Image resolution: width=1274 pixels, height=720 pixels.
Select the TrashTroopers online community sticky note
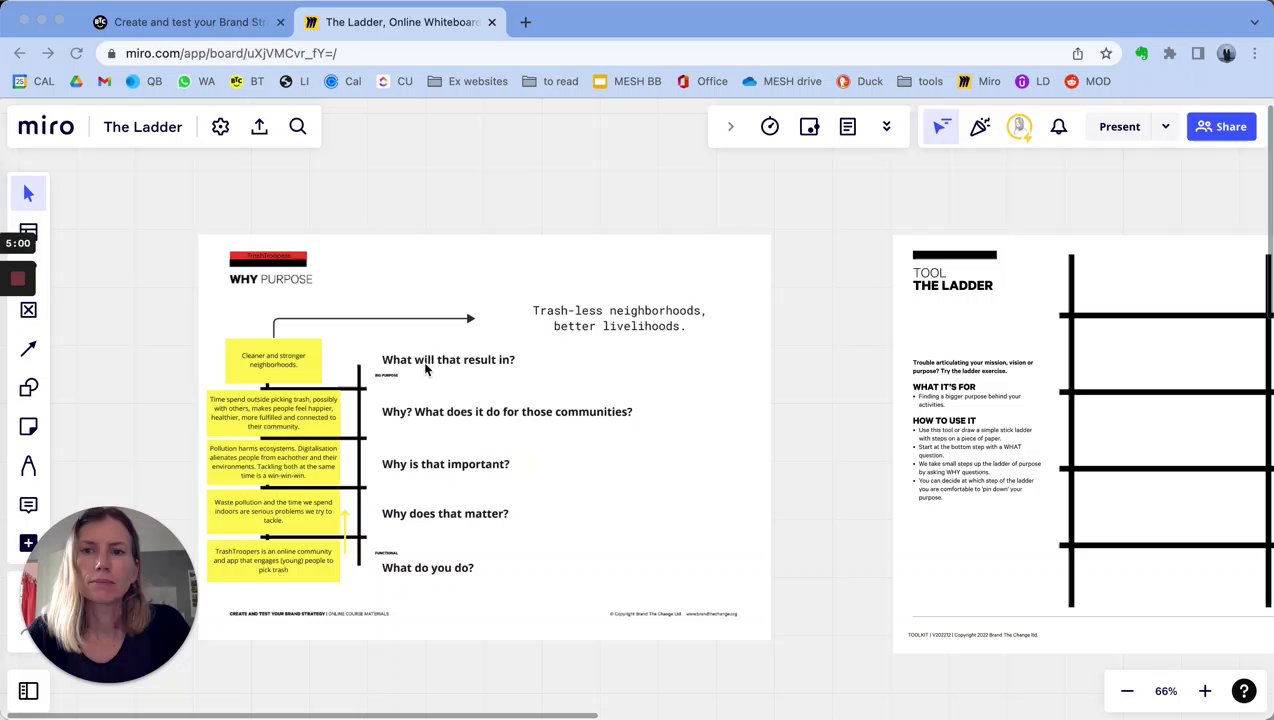point(273,560)
